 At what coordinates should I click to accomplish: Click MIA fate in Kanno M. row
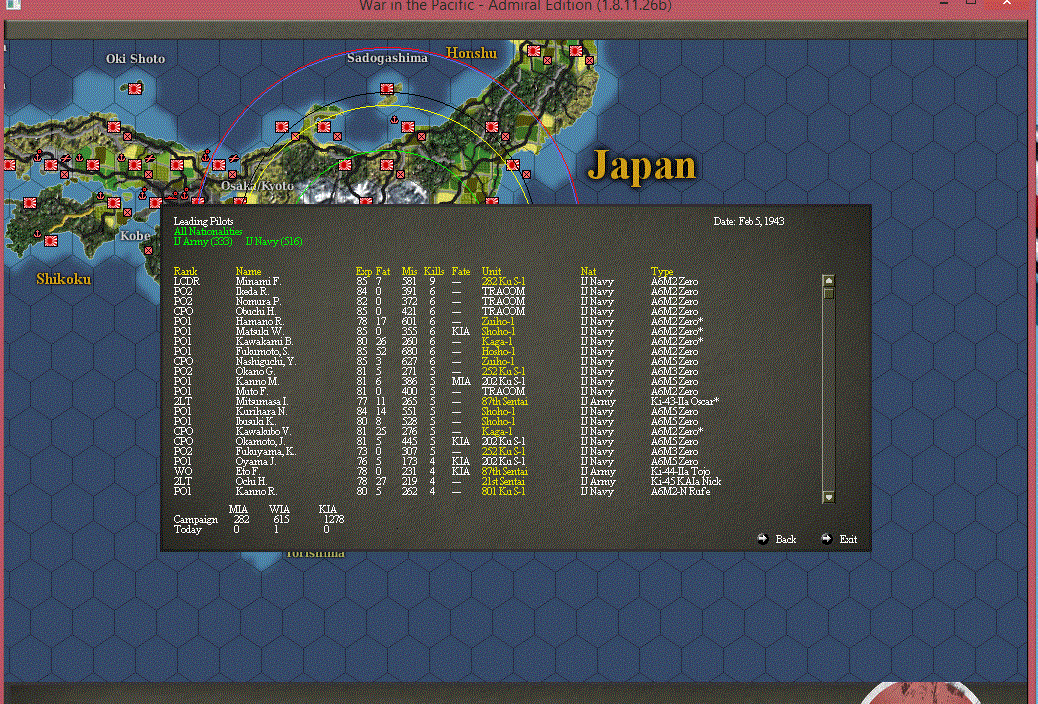point(461,381)
